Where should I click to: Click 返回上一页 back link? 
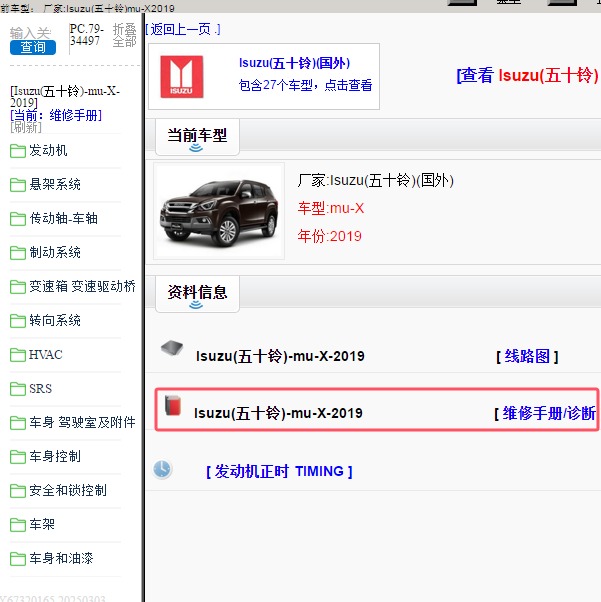(183, 29)
